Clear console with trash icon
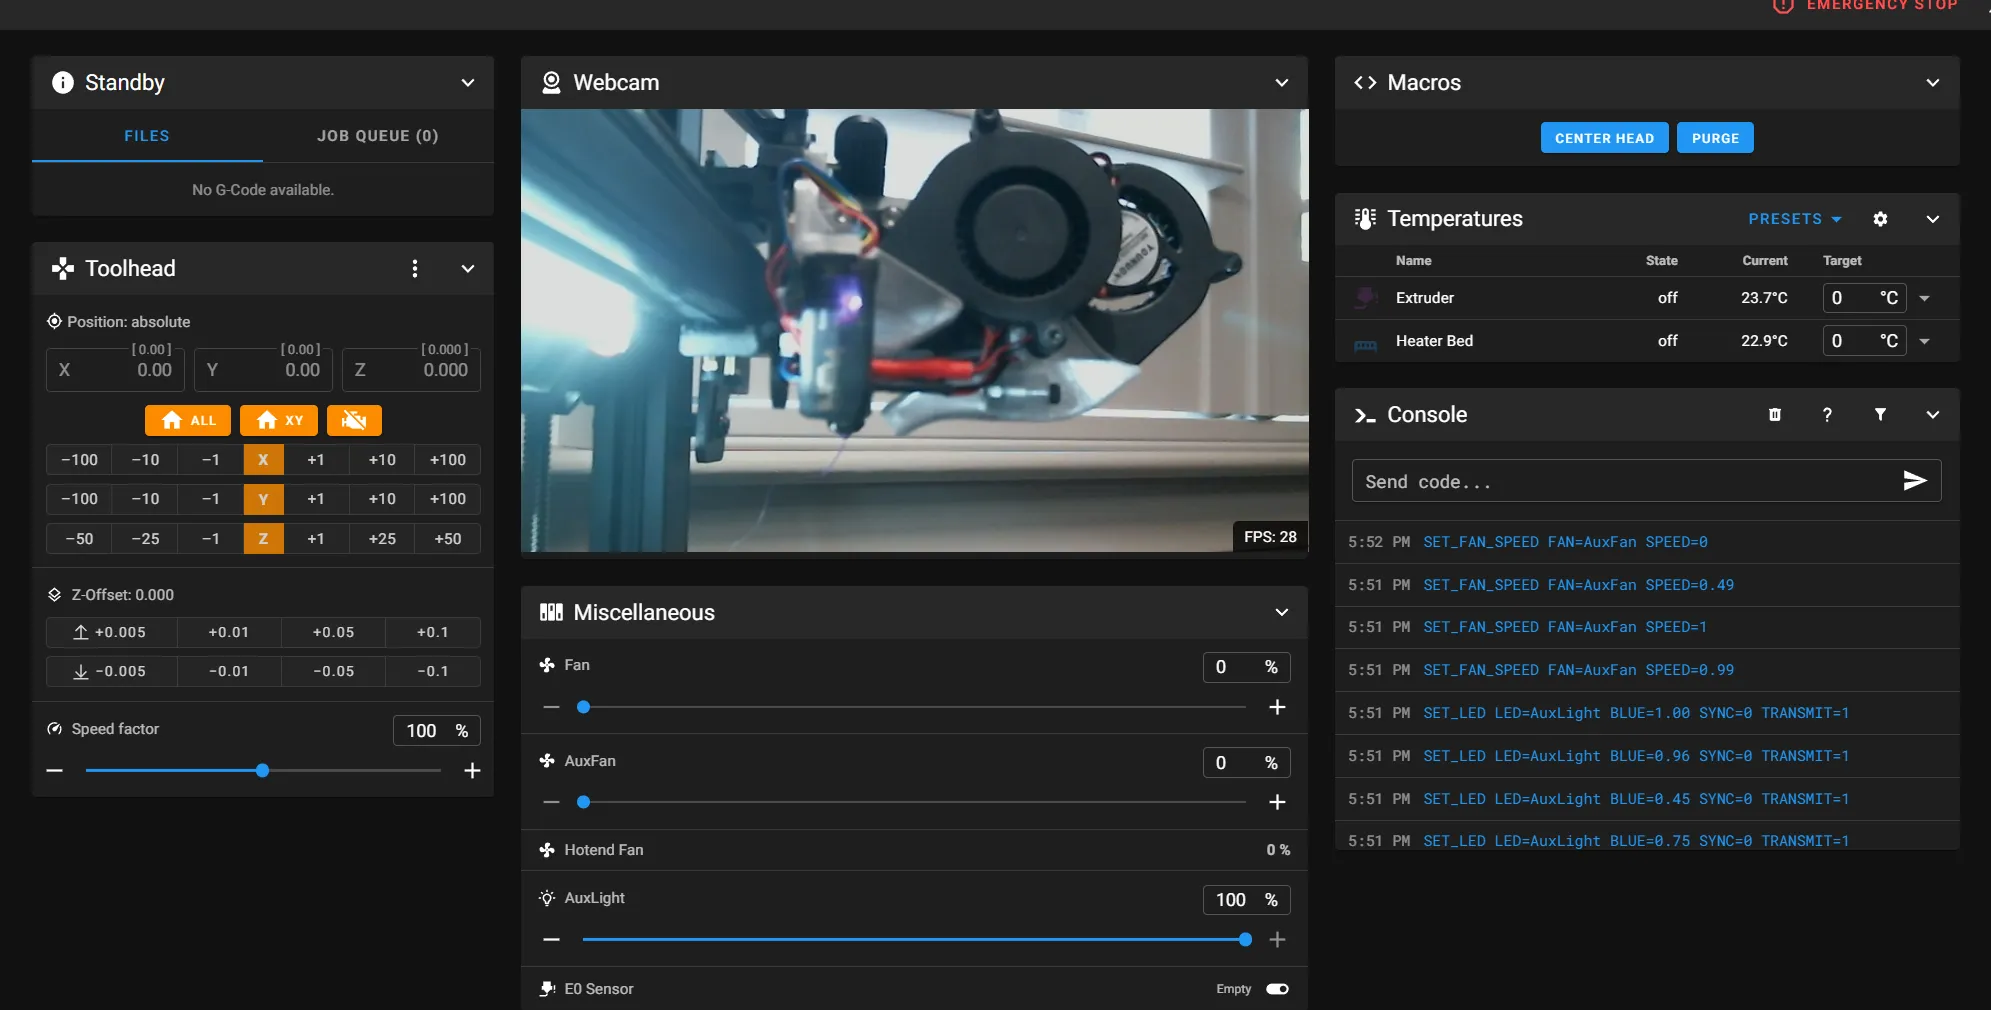Viewport: 1991px width, 1010px height. (x=1775, y=415)
